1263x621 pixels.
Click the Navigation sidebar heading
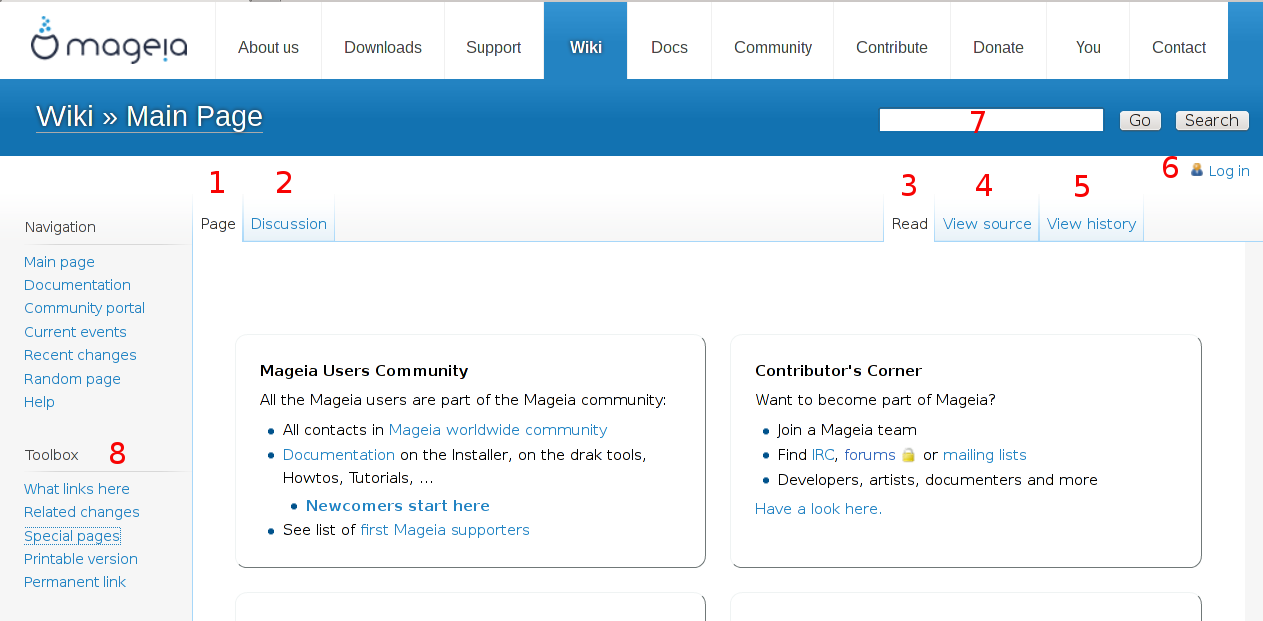click(60, 227)
